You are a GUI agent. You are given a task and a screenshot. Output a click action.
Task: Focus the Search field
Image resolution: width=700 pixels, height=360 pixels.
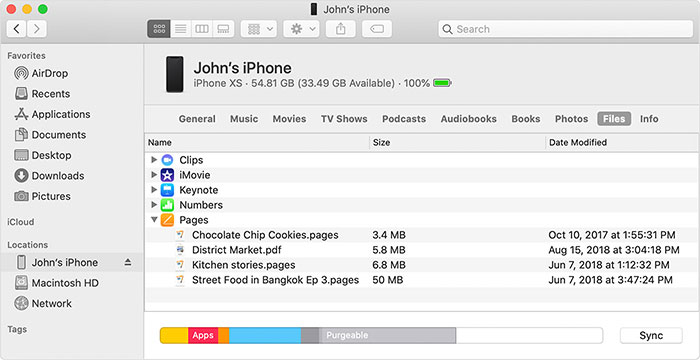566,29
